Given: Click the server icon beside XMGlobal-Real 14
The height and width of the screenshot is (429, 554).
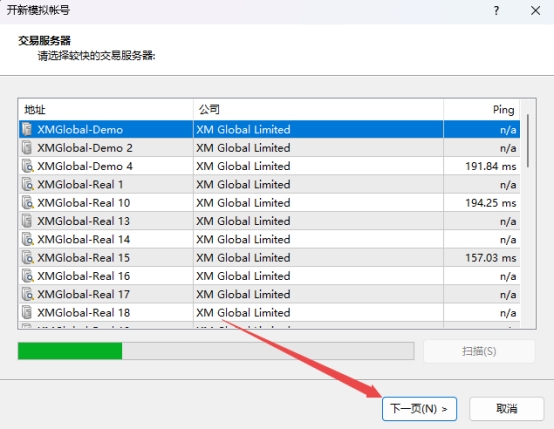Looking at the screenshot, I should pyautogui.click(x=27, y=240).
